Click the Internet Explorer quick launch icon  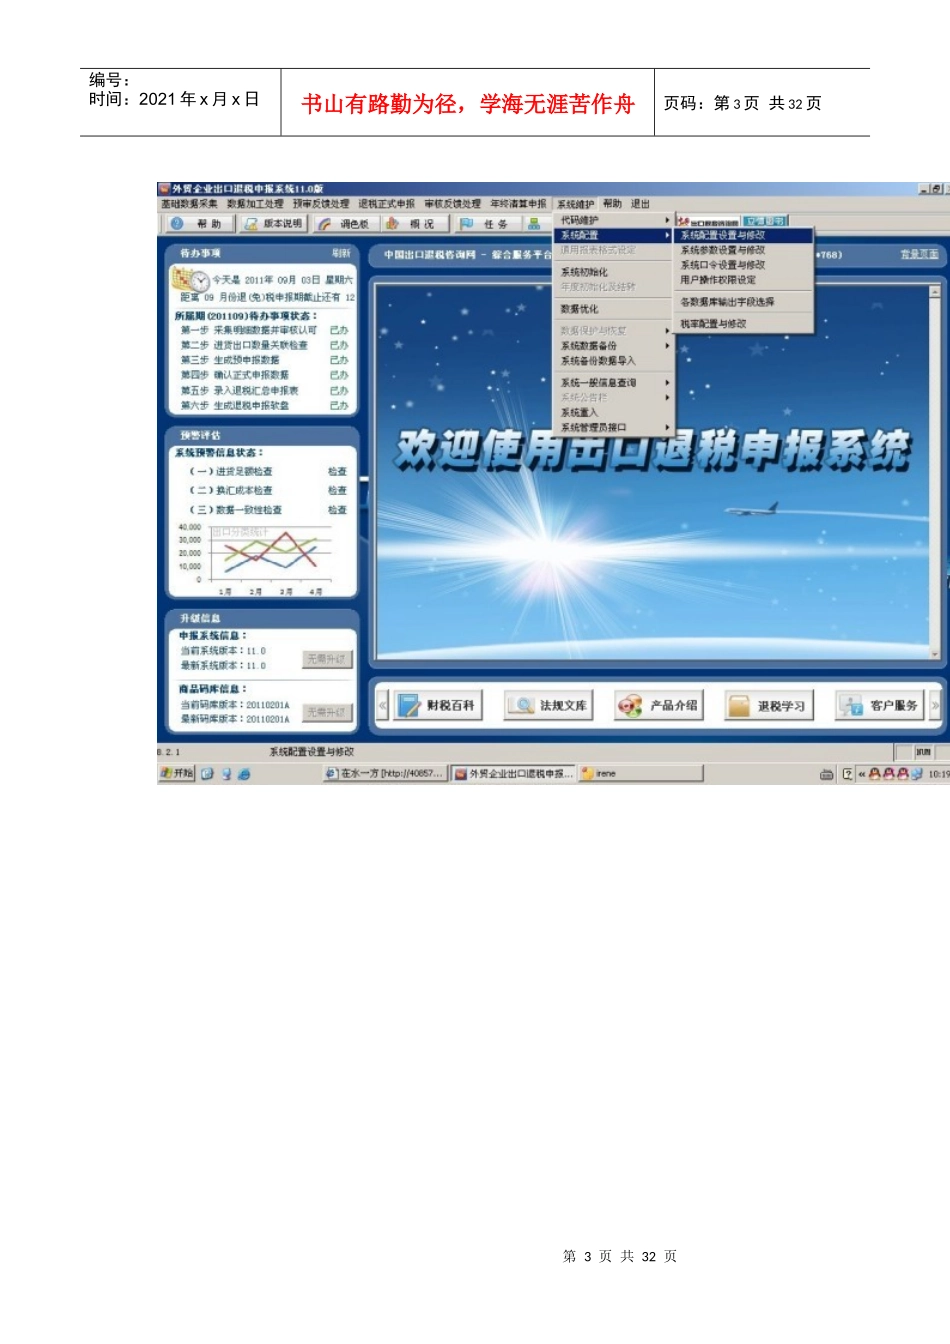(244, 774)
